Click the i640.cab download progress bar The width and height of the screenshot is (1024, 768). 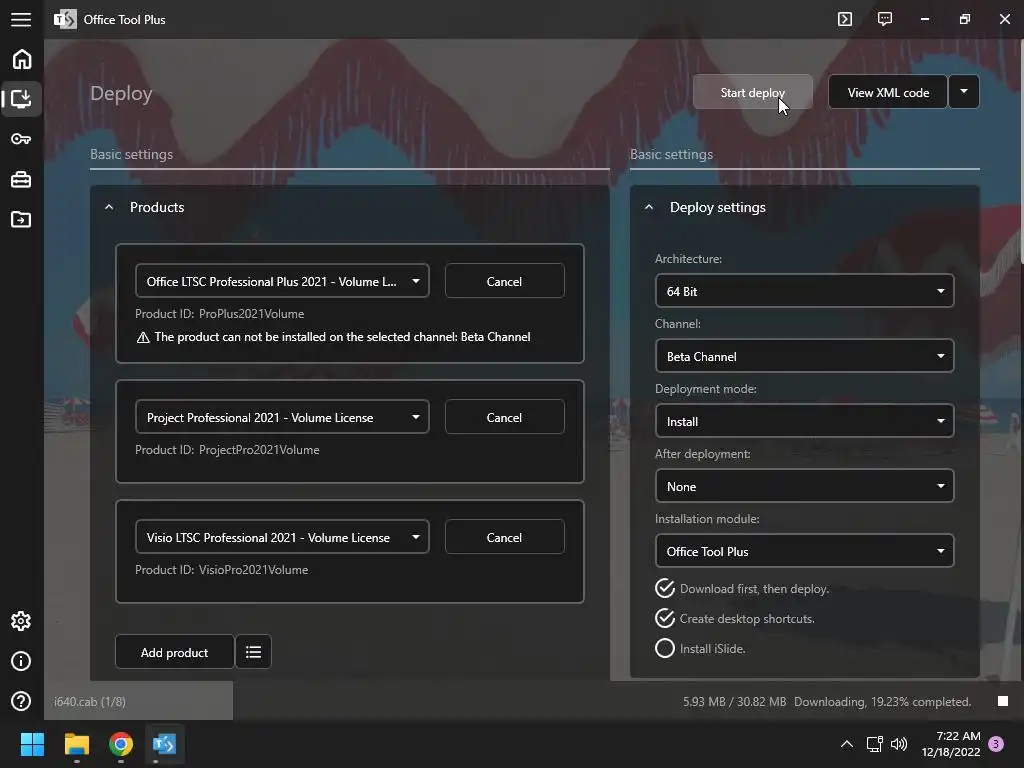click(138, 701)
